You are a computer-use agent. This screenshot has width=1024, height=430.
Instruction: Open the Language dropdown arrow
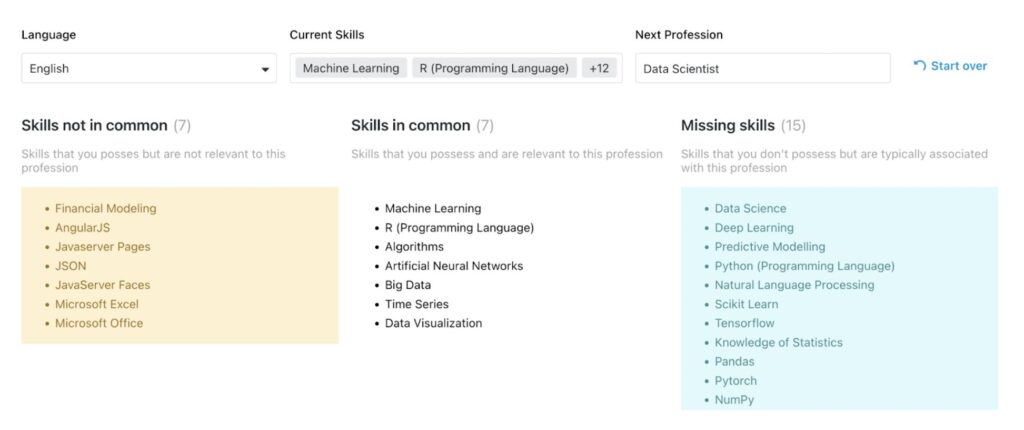(x=265, y=69)
